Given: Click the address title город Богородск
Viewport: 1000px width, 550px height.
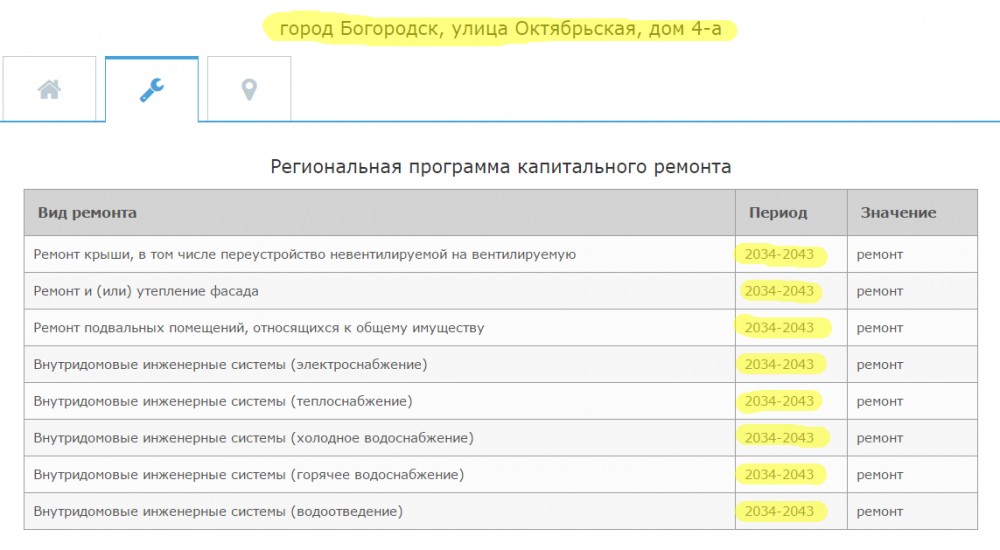Looking at the screenshot, I should click(x=500, y=29).
